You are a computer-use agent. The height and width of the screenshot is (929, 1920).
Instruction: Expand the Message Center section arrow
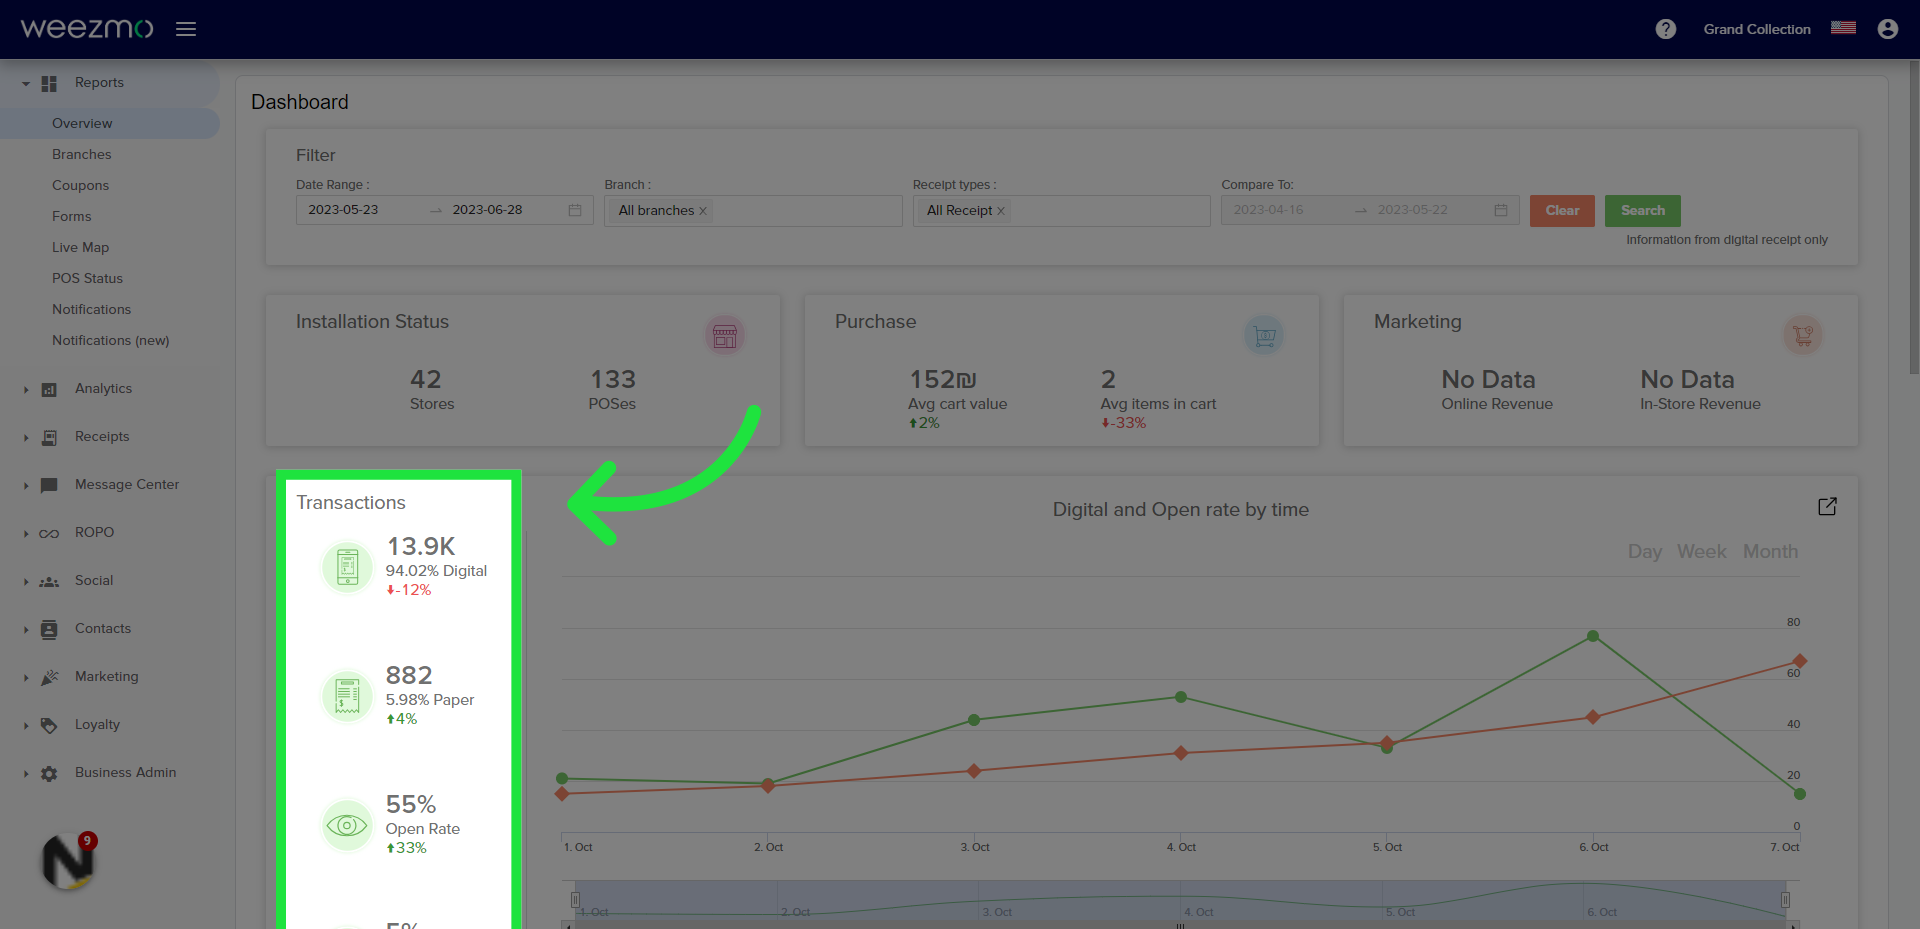click(26, 486)
